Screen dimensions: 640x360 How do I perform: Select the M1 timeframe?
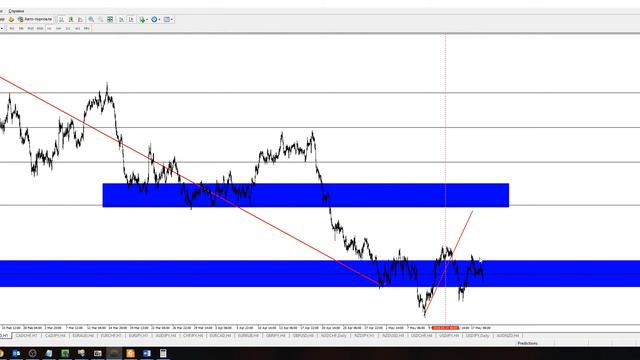(x=12, y=29)
